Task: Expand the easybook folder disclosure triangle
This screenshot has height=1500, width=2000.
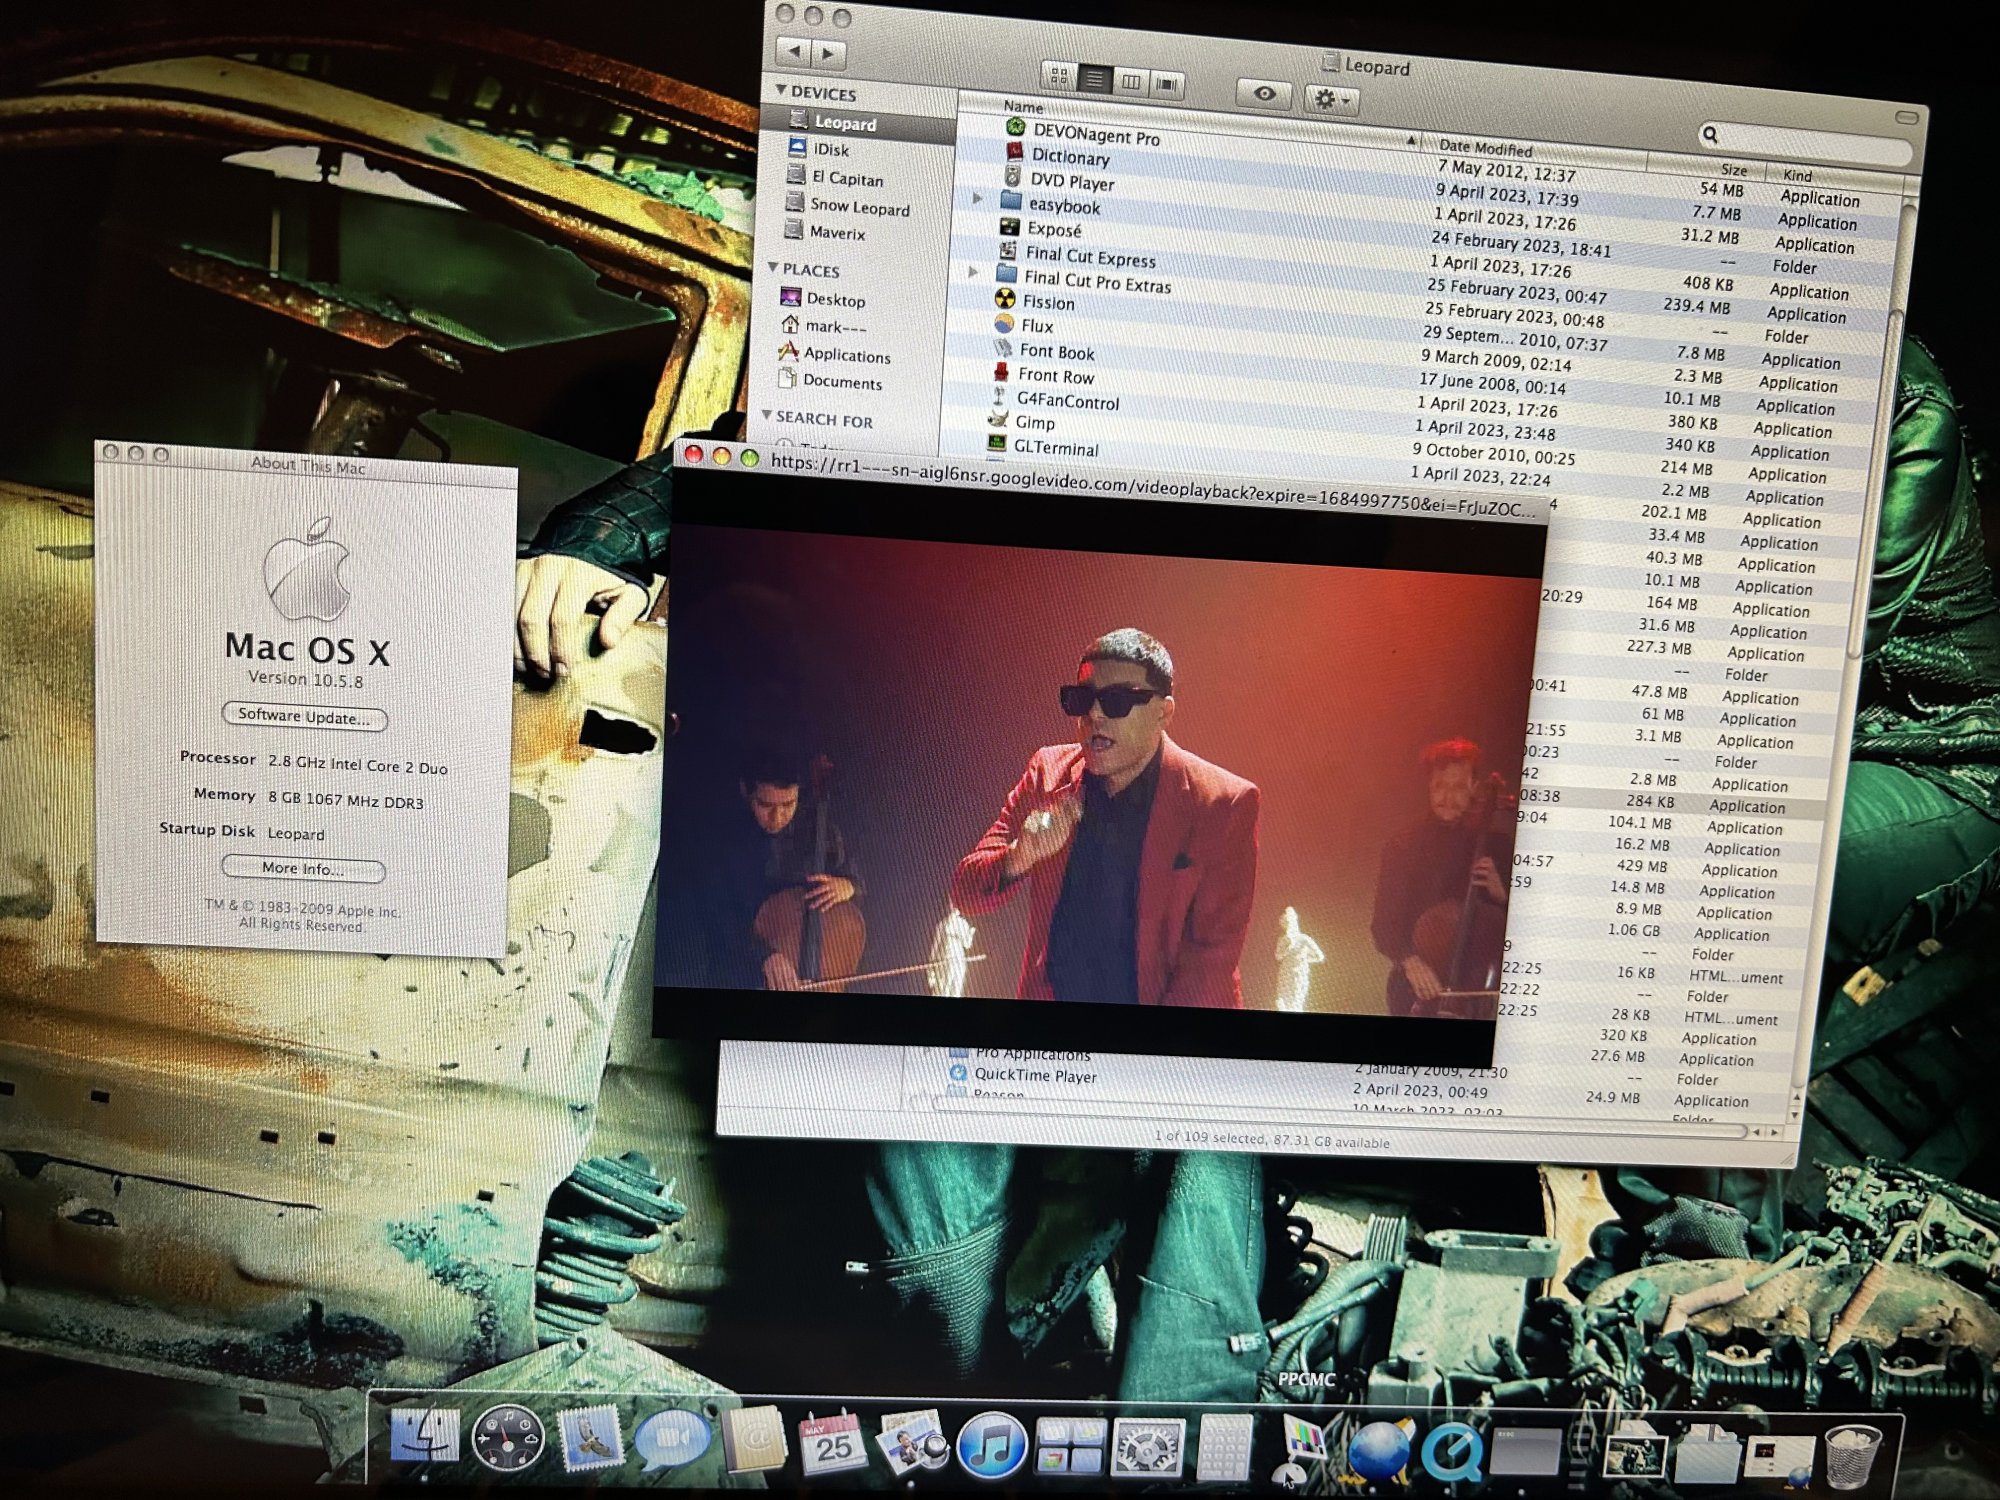Action: point(978,198)
